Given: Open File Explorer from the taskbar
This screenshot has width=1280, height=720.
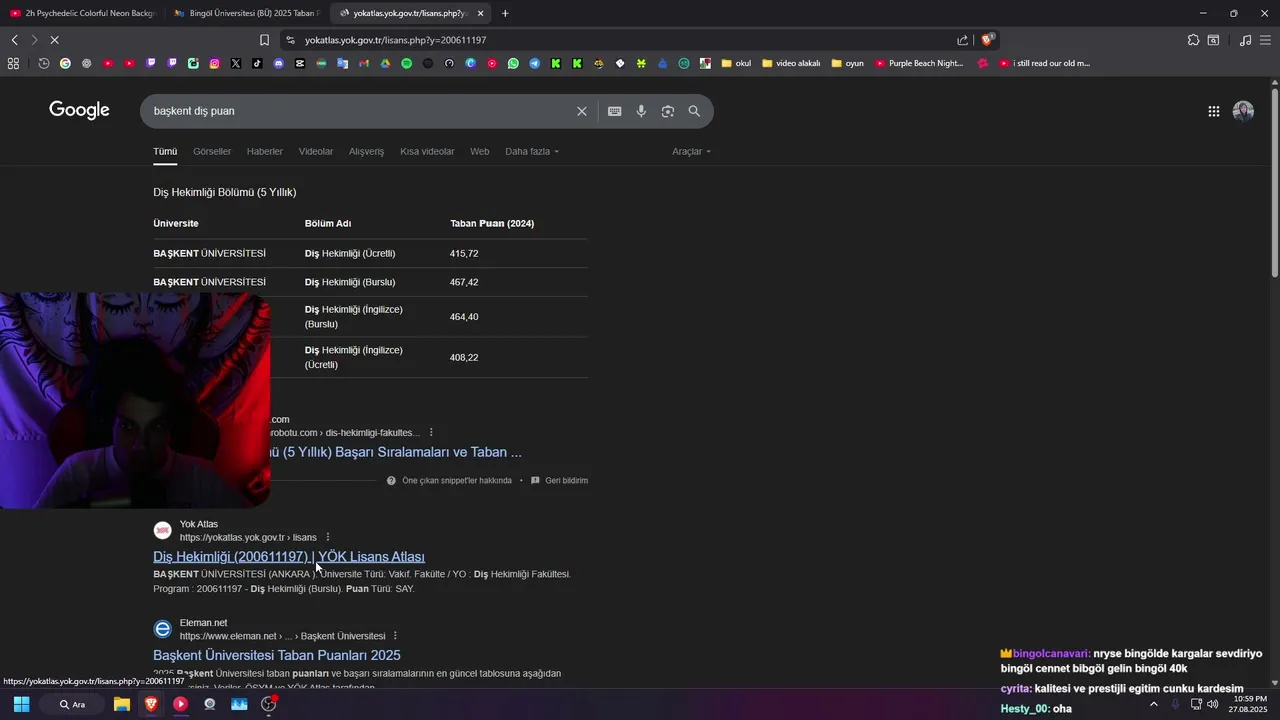Looking at the screenshot, I should click(121, 704).
